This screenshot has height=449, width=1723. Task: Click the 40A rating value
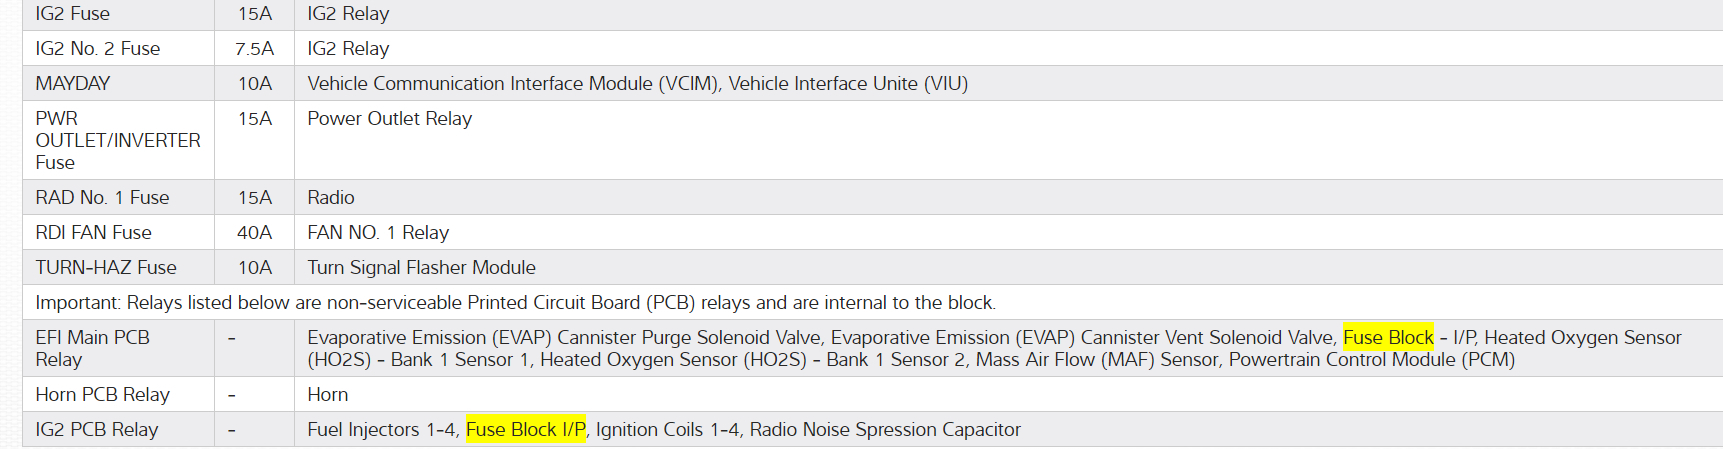click(254, 233)
